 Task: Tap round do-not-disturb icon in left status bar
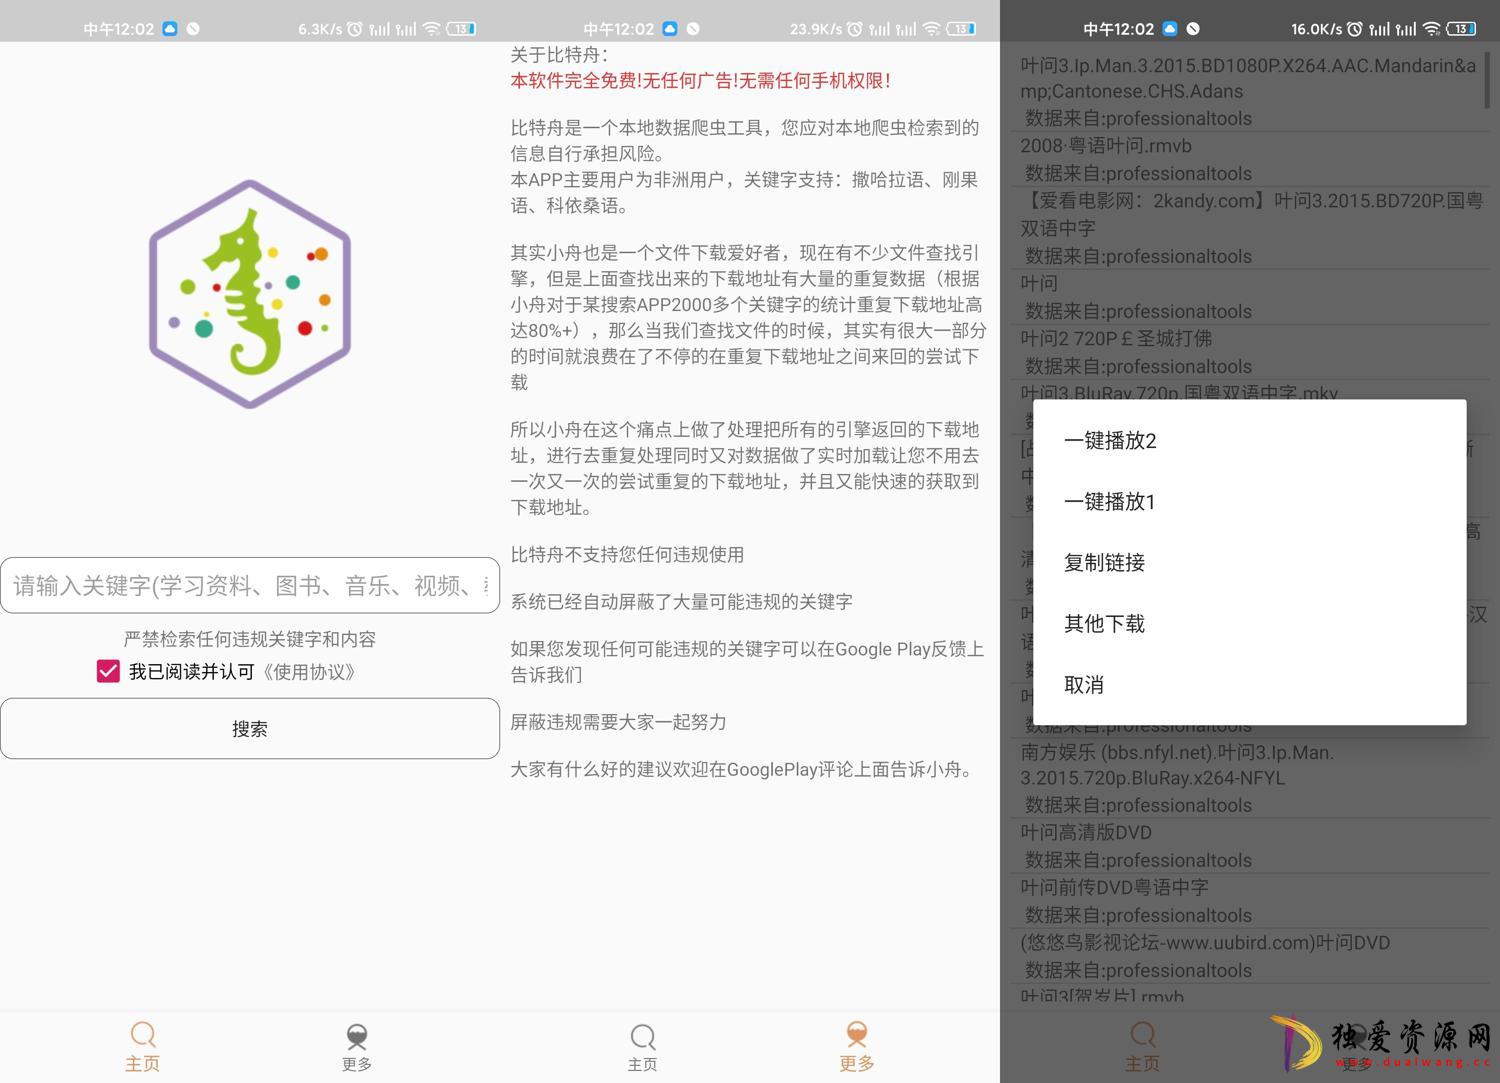click(x=193, y=29)
